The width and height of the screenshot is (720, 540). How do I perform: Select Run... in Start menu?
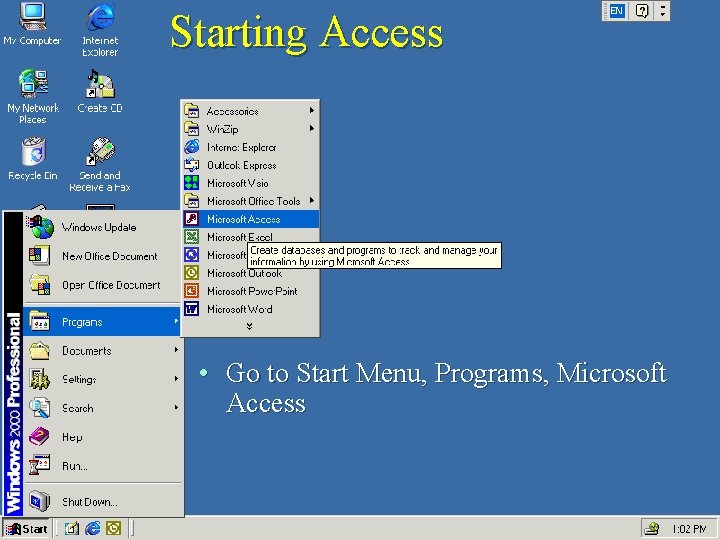(x=103, y=465)
